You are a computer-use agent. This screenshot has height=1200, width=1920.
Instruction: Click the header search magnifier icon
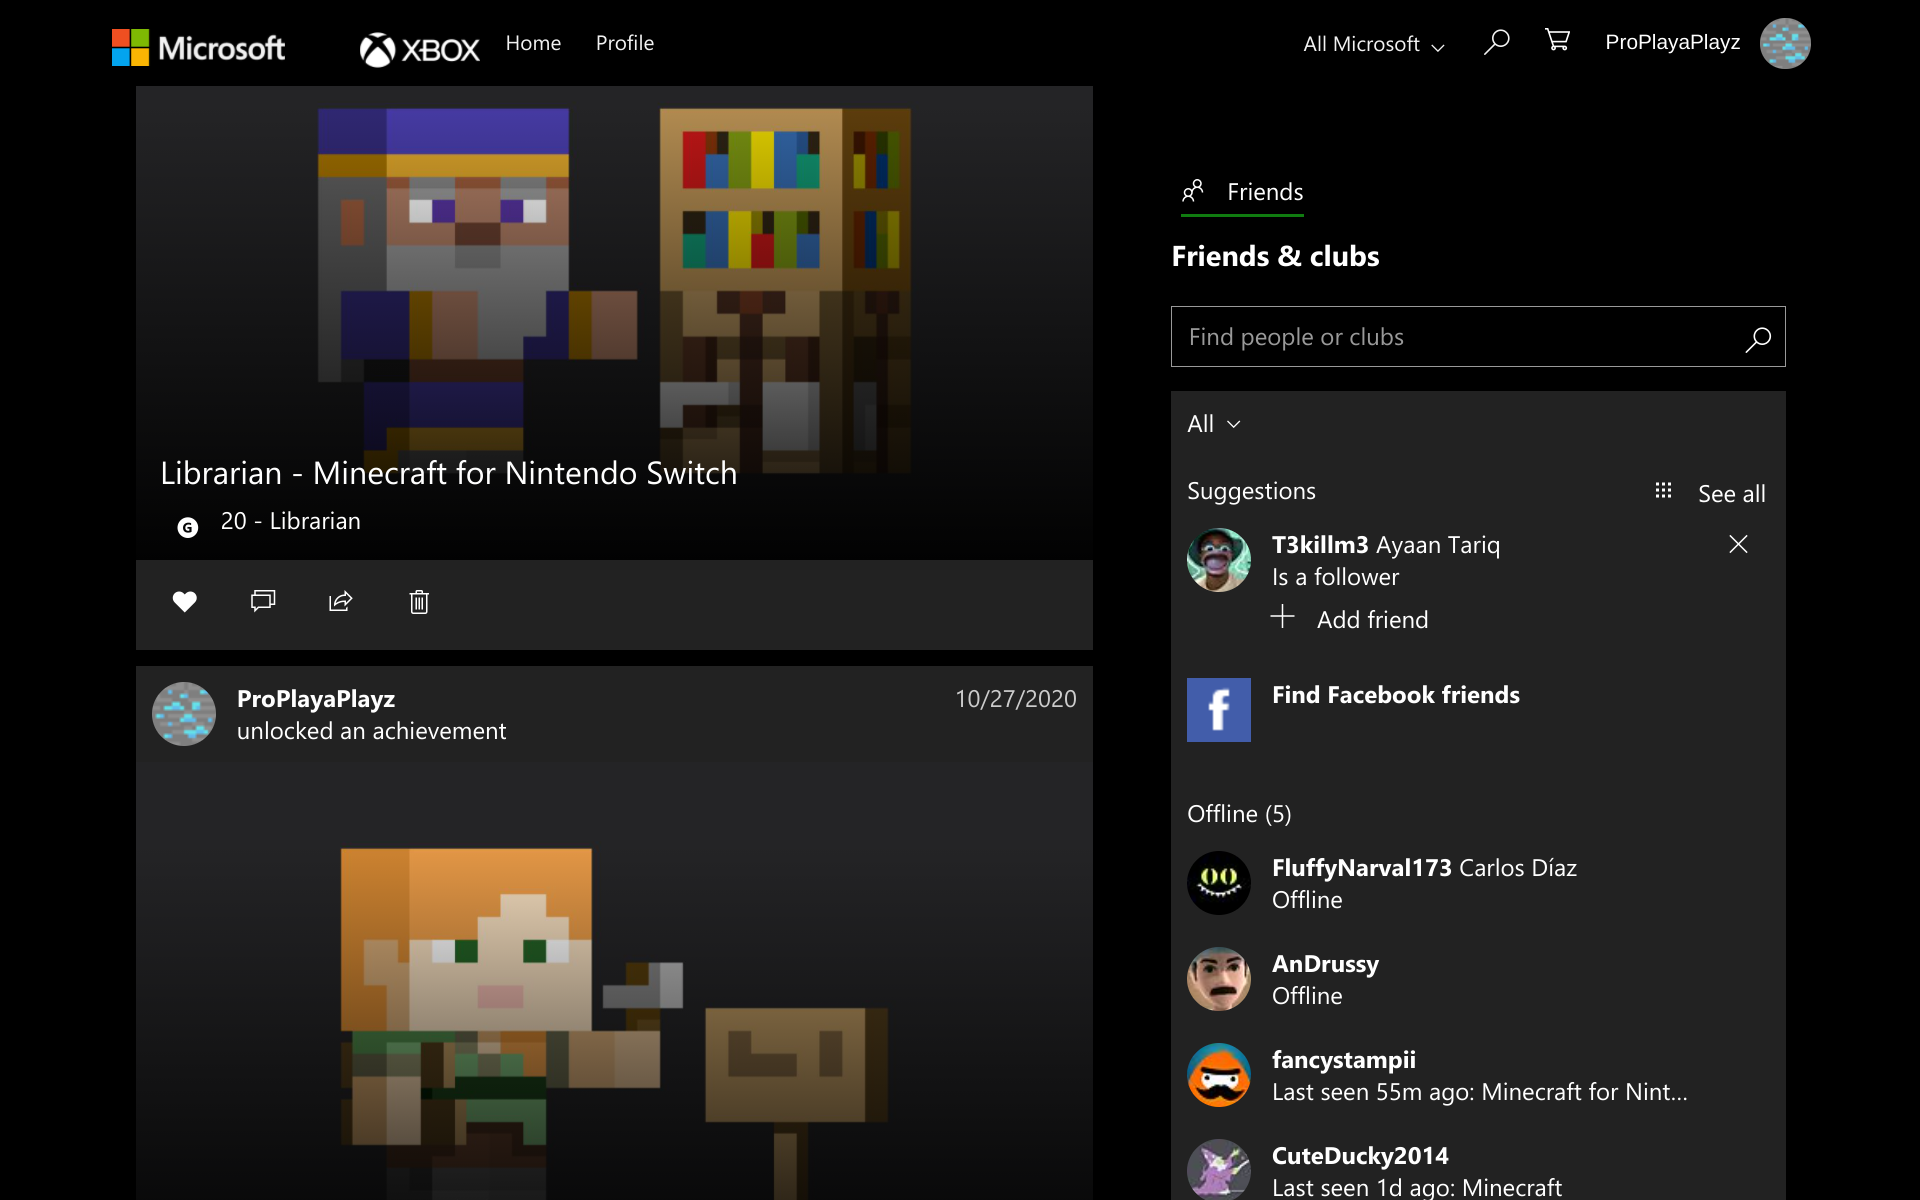(1497, 42)
